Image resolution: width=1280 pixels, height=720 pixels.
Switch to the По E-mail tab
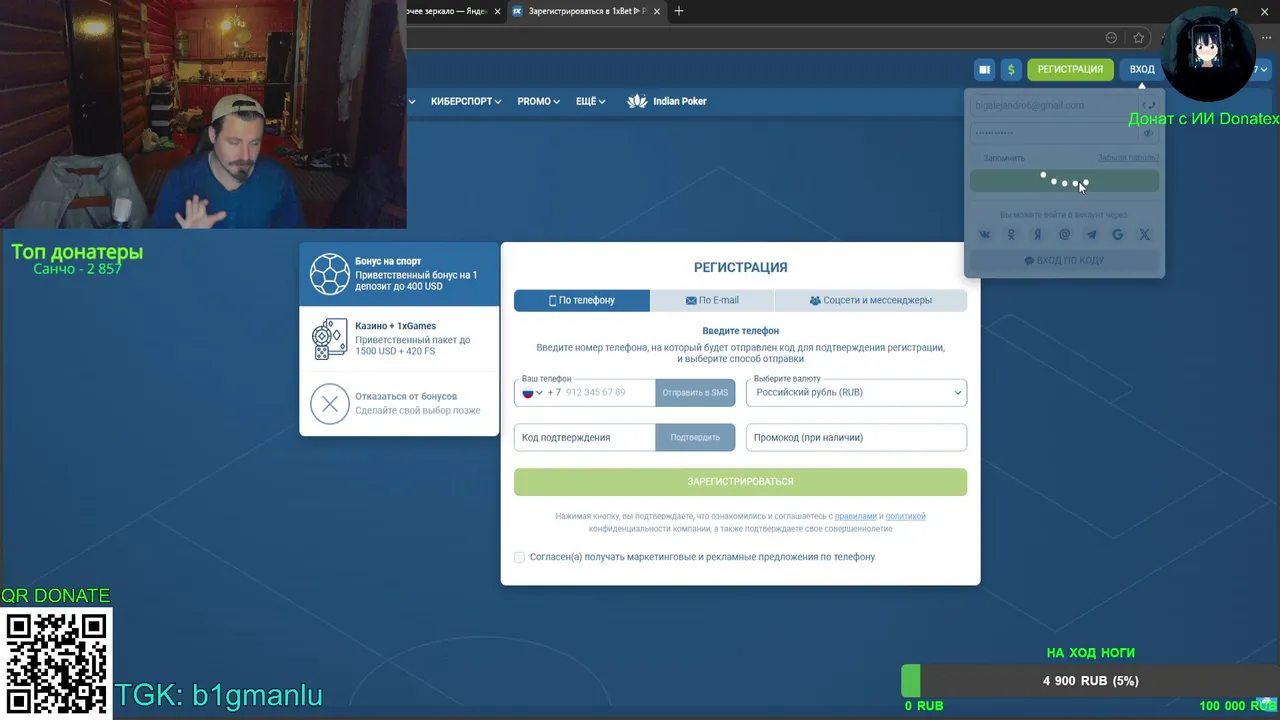pyautogui.click(x=712, y=300)
